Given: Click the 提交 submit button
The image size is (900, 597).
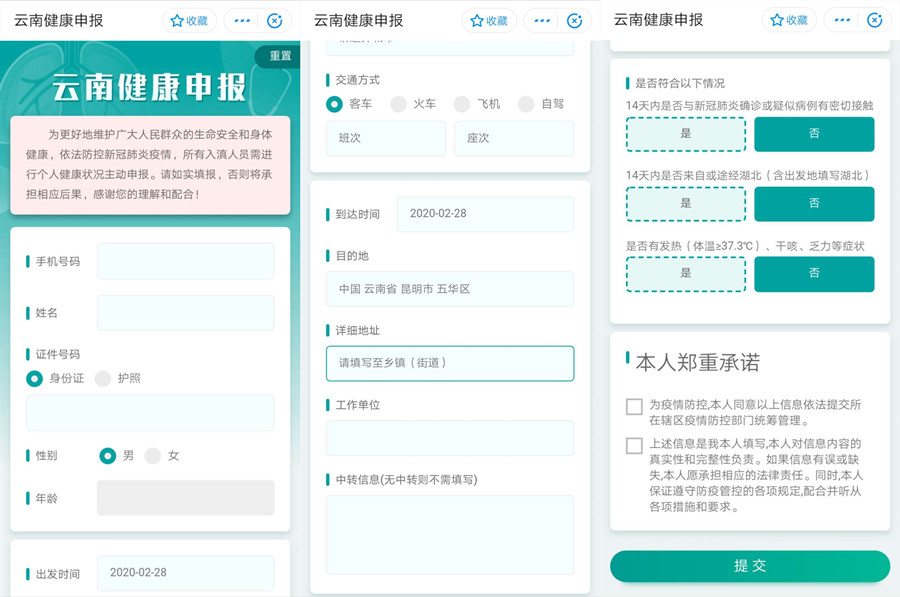Looking at the screenshot, I should [x=750, y=566].
